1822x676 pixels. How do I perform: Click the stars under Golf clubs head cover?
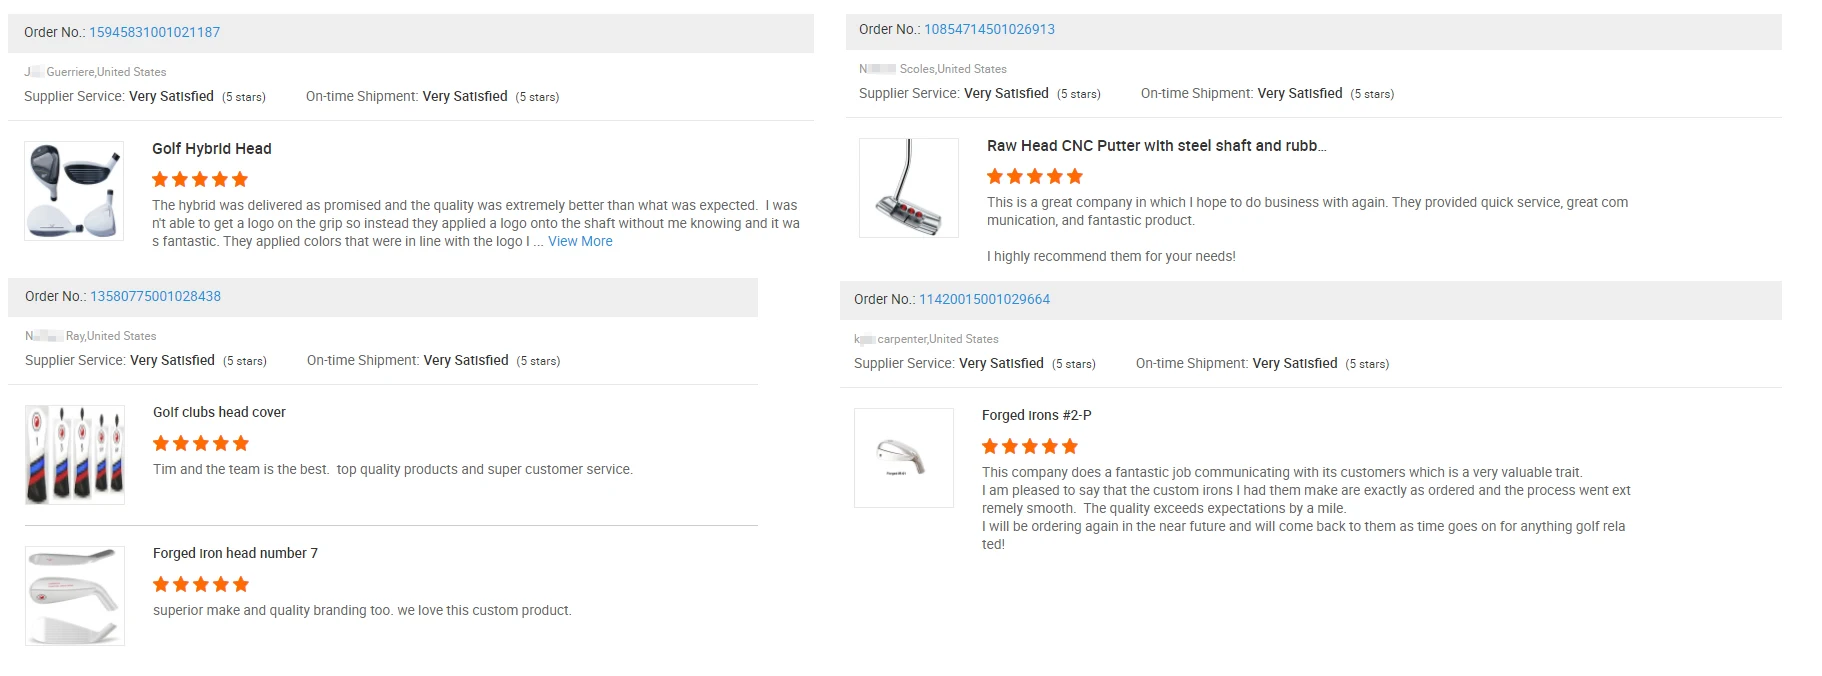point(201,444)
